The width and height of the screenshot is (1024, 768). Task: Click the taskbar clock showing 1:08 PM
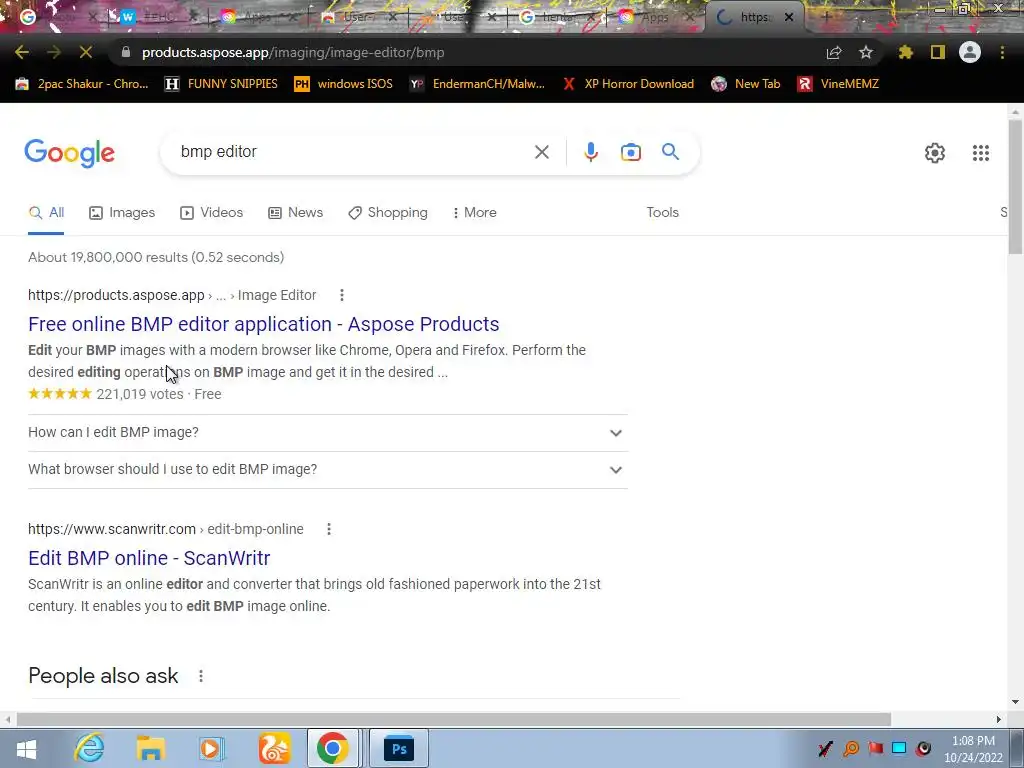973,749
